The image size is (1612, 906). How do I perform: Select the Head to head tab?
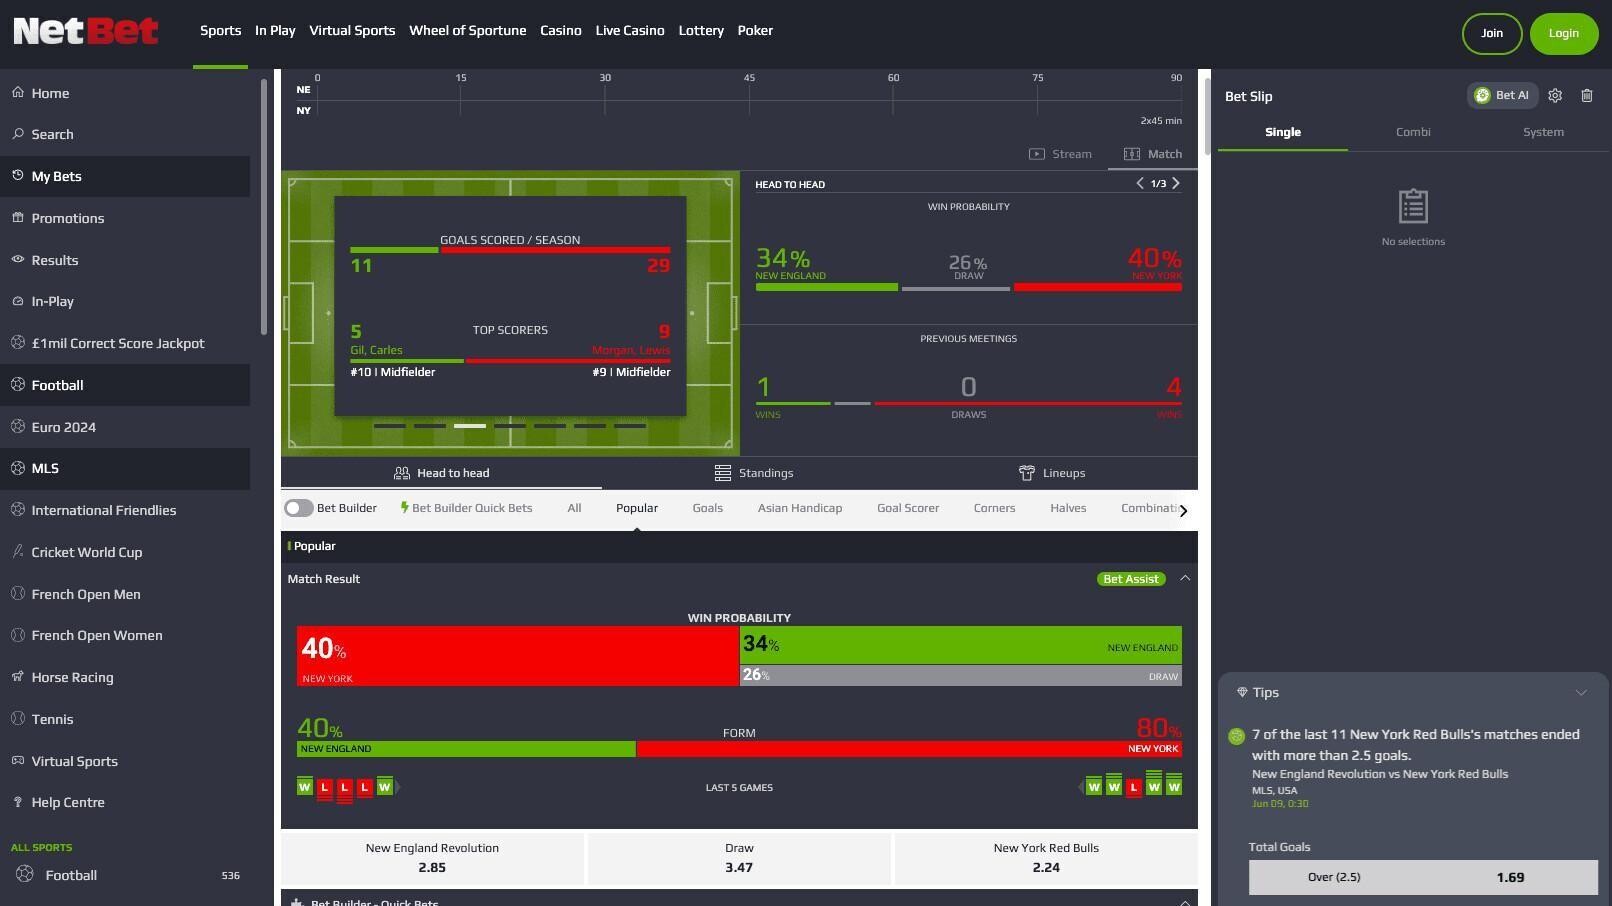441,473
